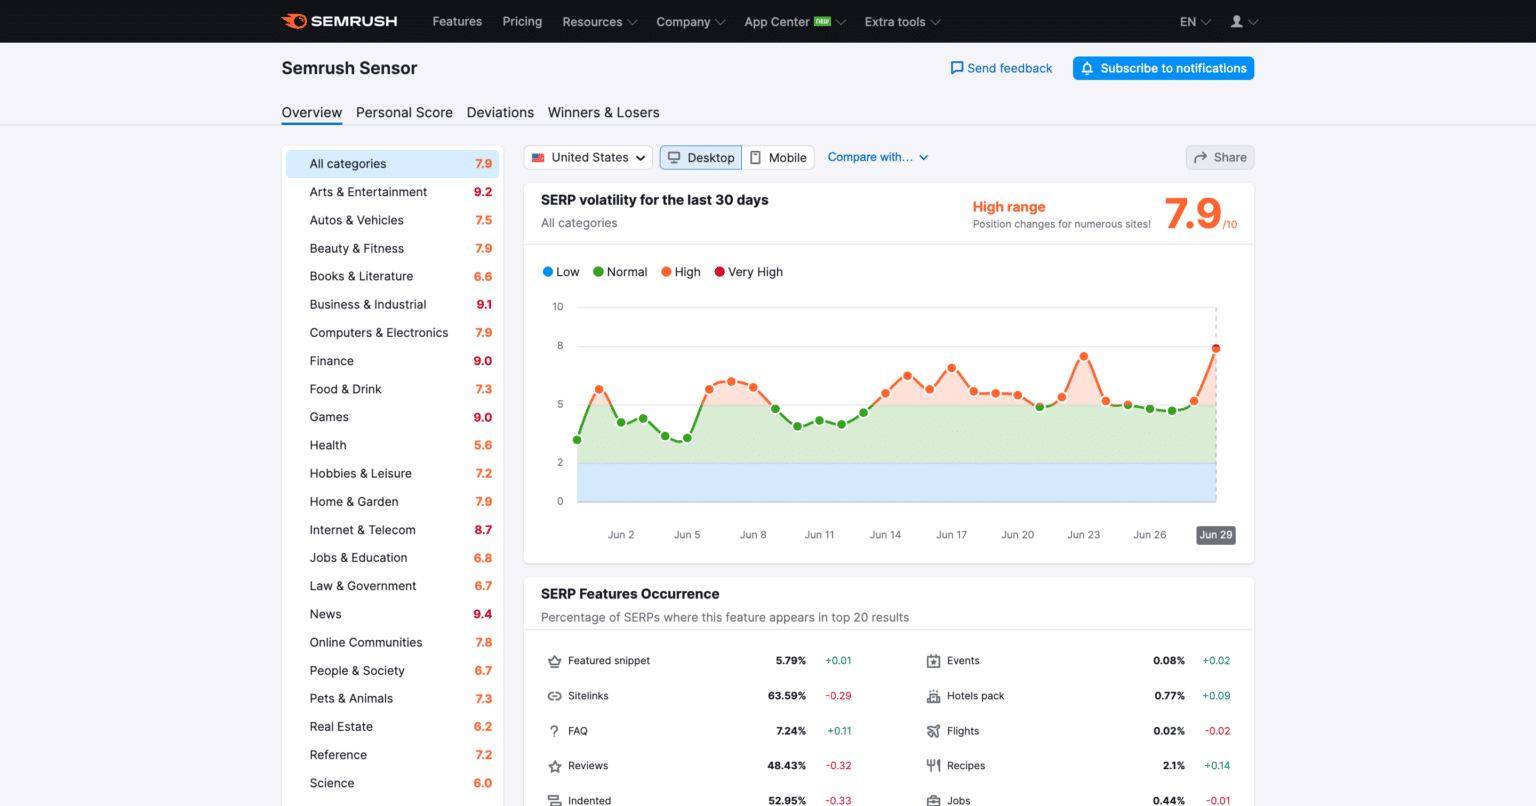Select the Business & Industrial category
The height and width of the screenshot is (806, 1536).
(x=392, y=305)
